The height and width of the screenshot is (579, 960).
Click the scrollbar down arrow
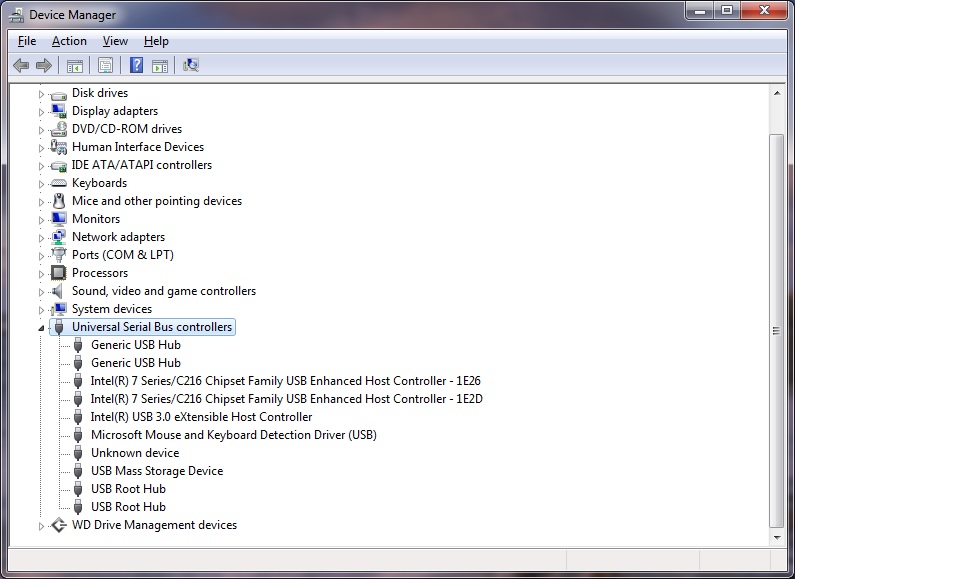tap(776, 537)
